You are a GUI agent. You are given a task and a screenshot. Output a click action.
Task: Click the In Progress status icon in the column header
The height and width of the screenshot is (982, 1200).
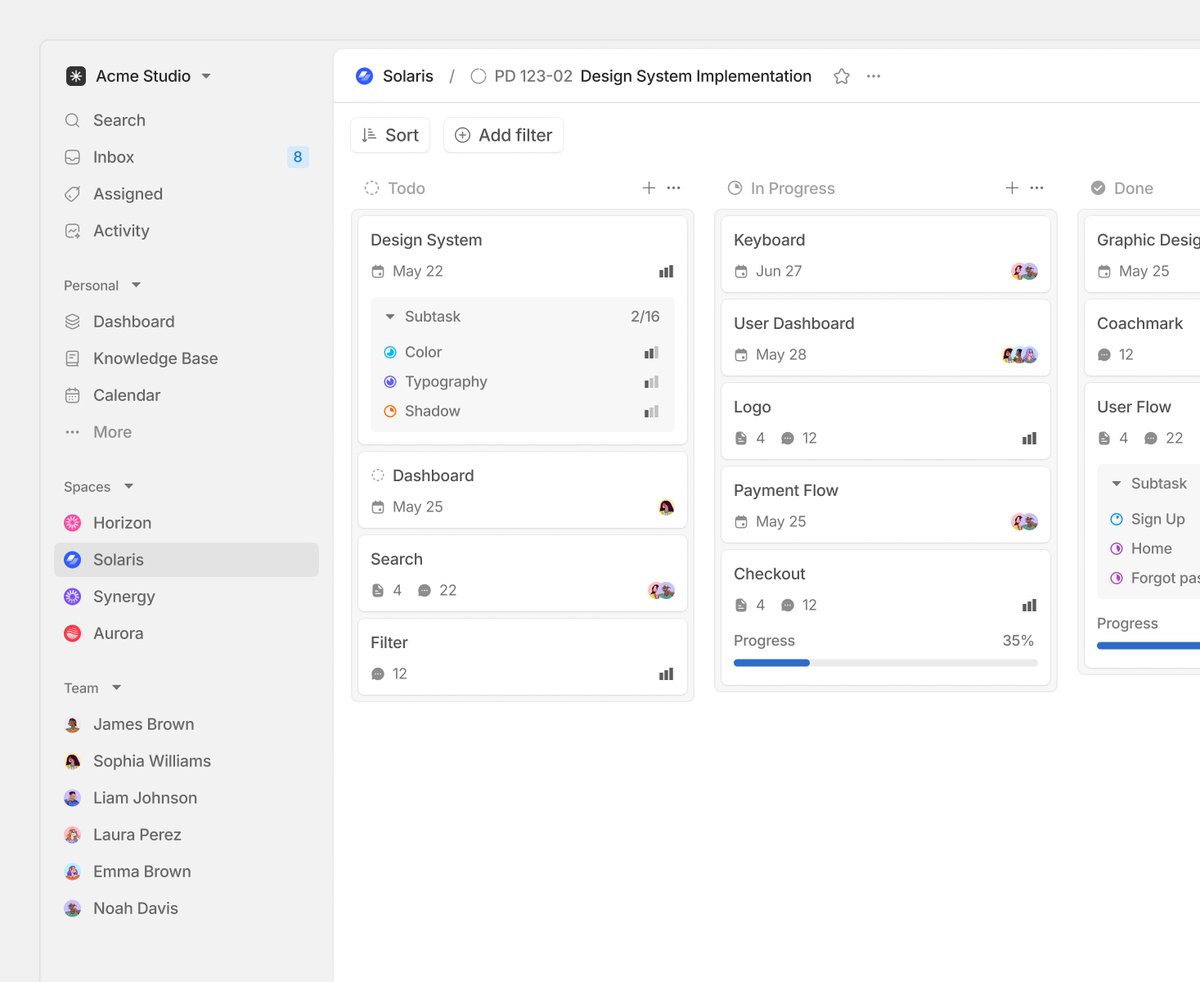click(x=735, y=188)
